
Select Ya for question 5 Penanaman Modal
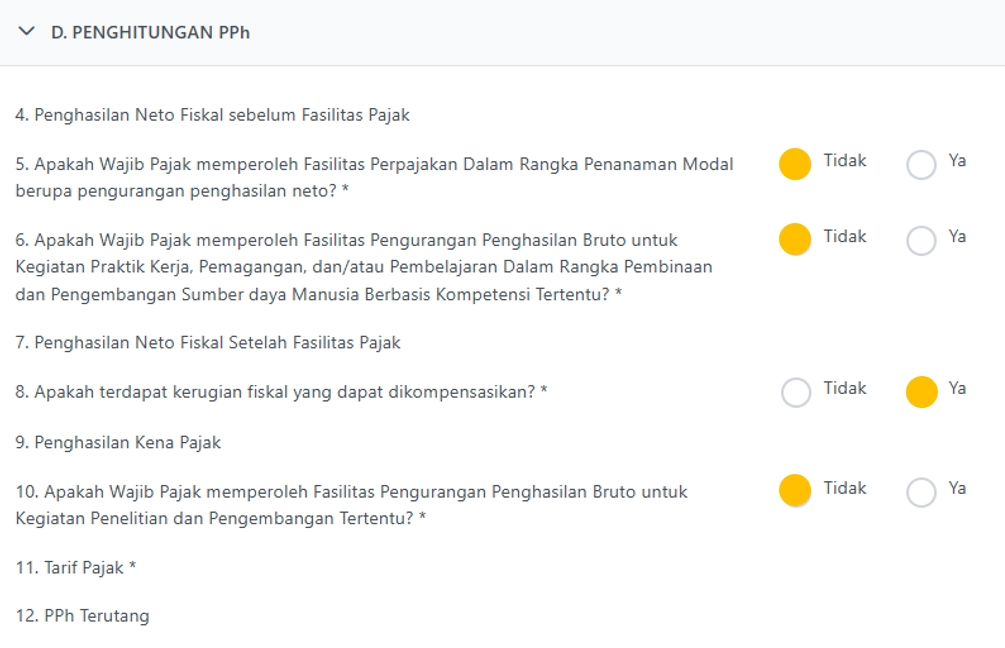click(x=921, y=164)
